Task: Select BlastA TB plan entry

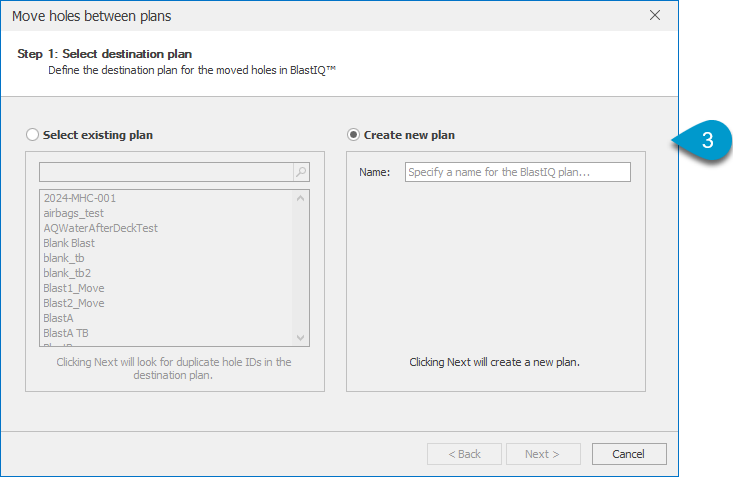Action: (66, 333)
